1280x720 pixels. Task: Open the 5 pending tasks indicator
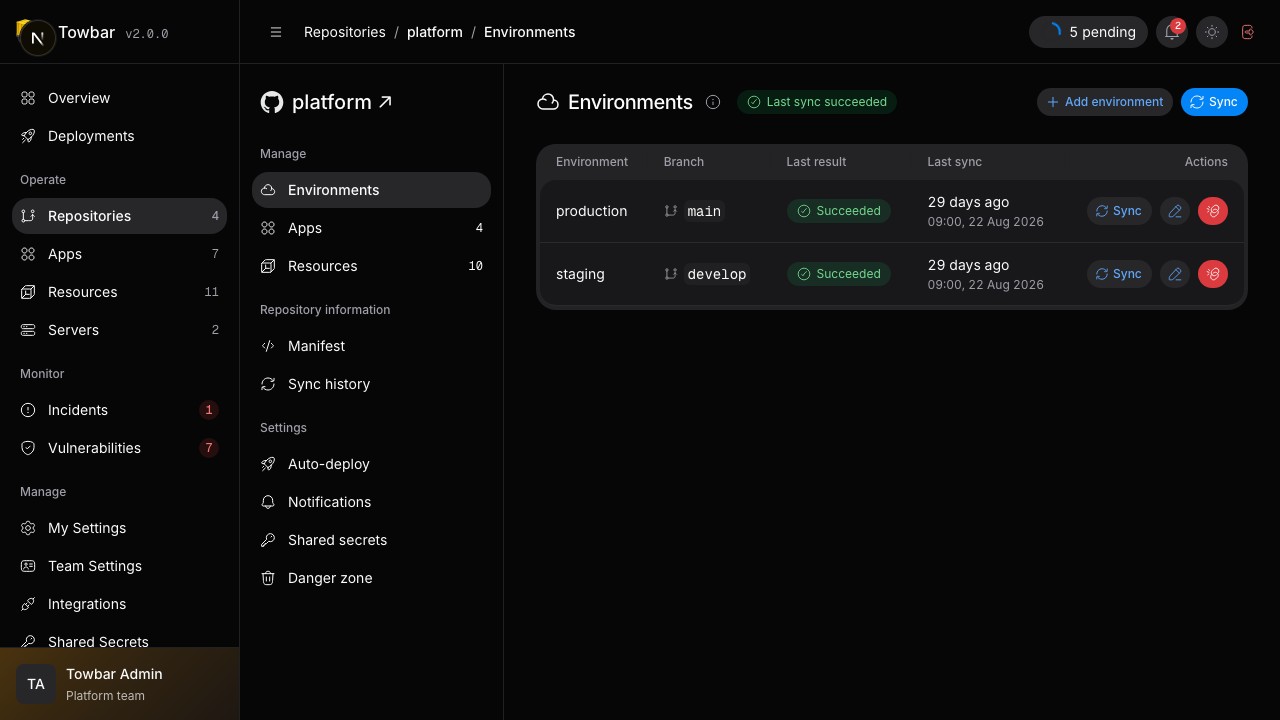tap(1088, 32)
